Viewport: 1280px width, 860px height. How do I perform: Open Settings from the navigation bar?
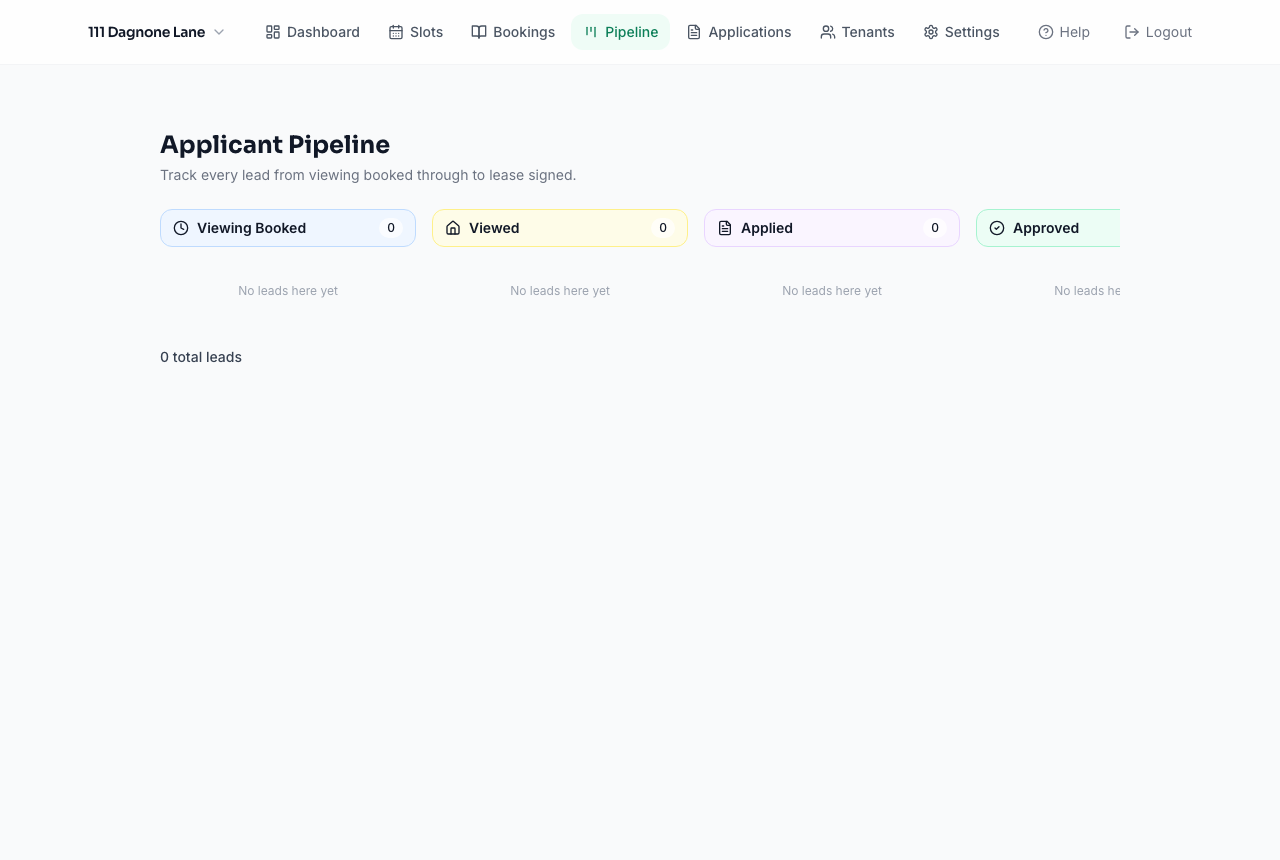[961, 32]
